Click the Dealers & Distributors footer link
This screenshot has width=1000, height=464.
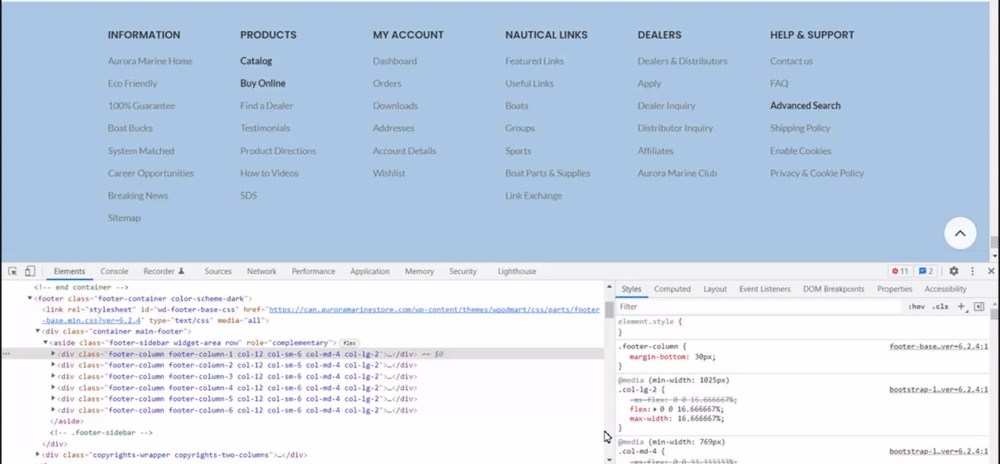tap(682, 61)
